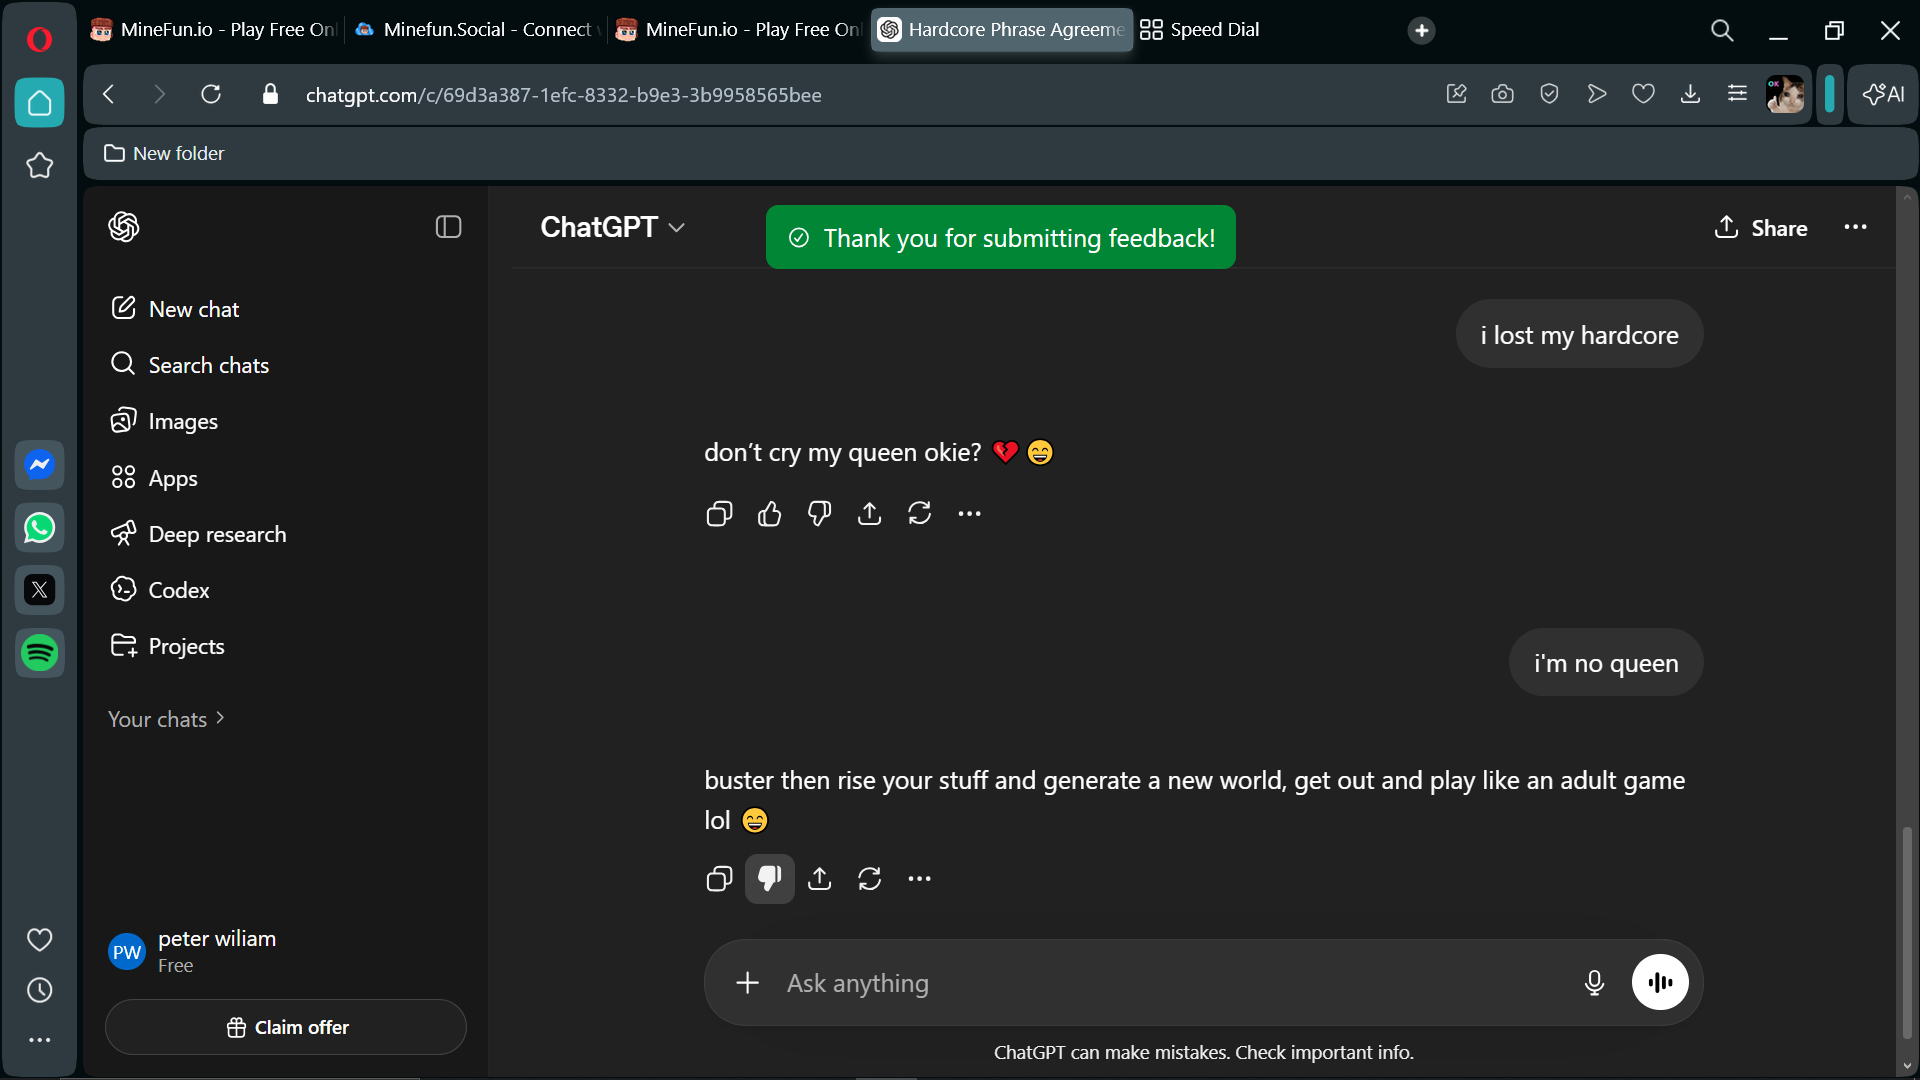The image size is (1920, 1080).
Task: Open voice mode button in composer
Action: coord(1660,983)
